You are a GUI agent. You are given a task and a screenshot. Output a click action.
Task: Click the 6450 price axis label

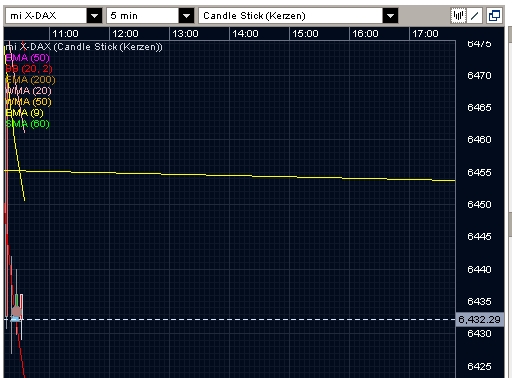pos(479,204)
